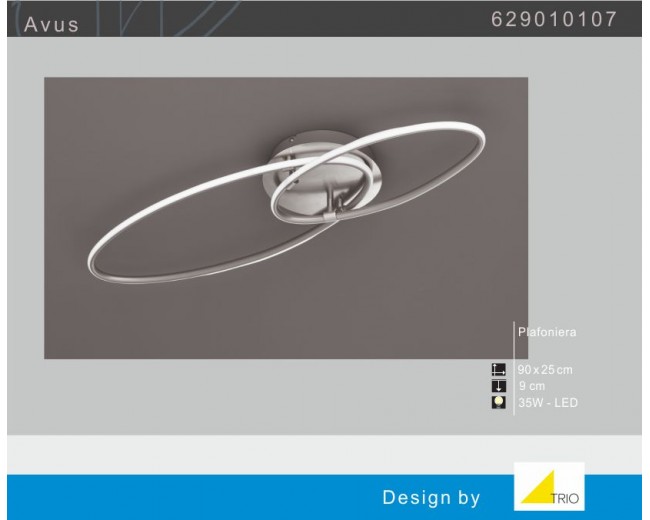Screen dimensions: 650x520
Task: Click the 35W - LED power text
Action: 548,403
